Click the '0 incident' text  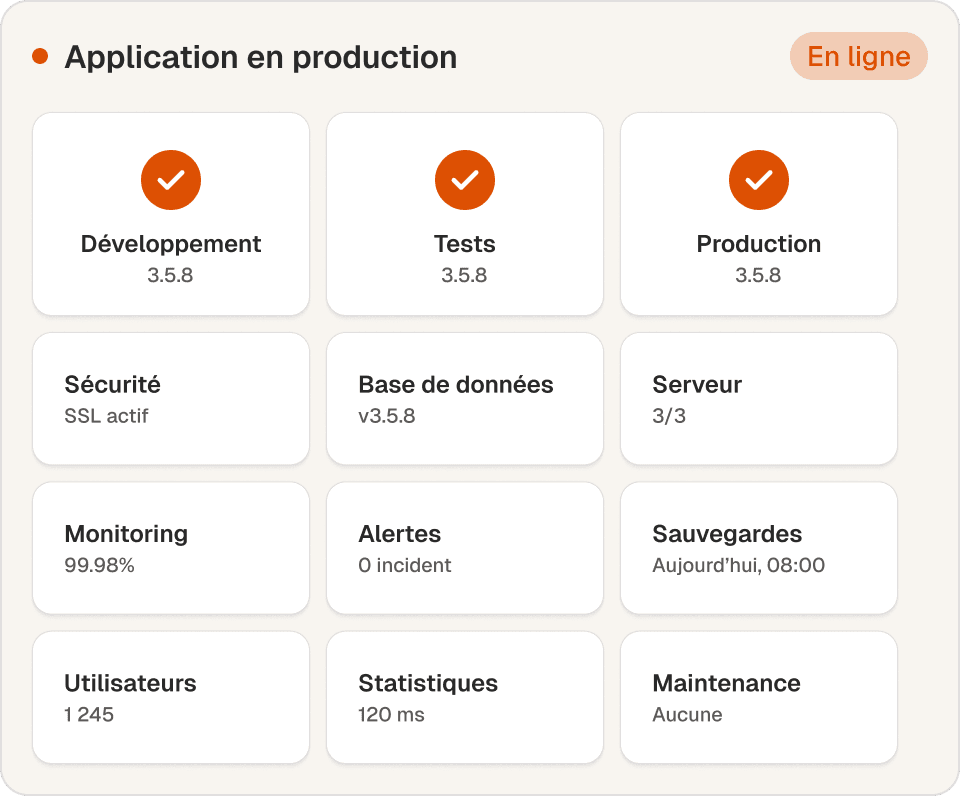pos(405,565)
